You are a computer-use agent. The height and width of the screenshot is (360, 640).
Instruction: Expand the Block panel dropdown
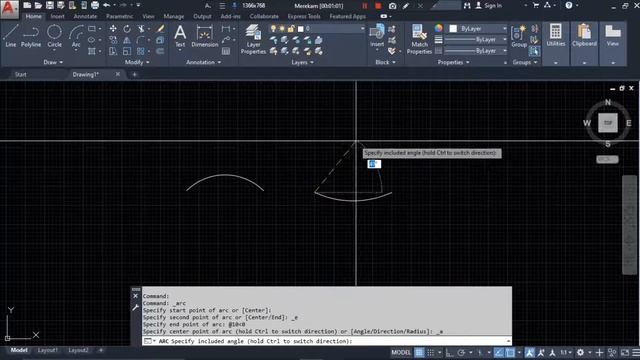coord(385,62)
